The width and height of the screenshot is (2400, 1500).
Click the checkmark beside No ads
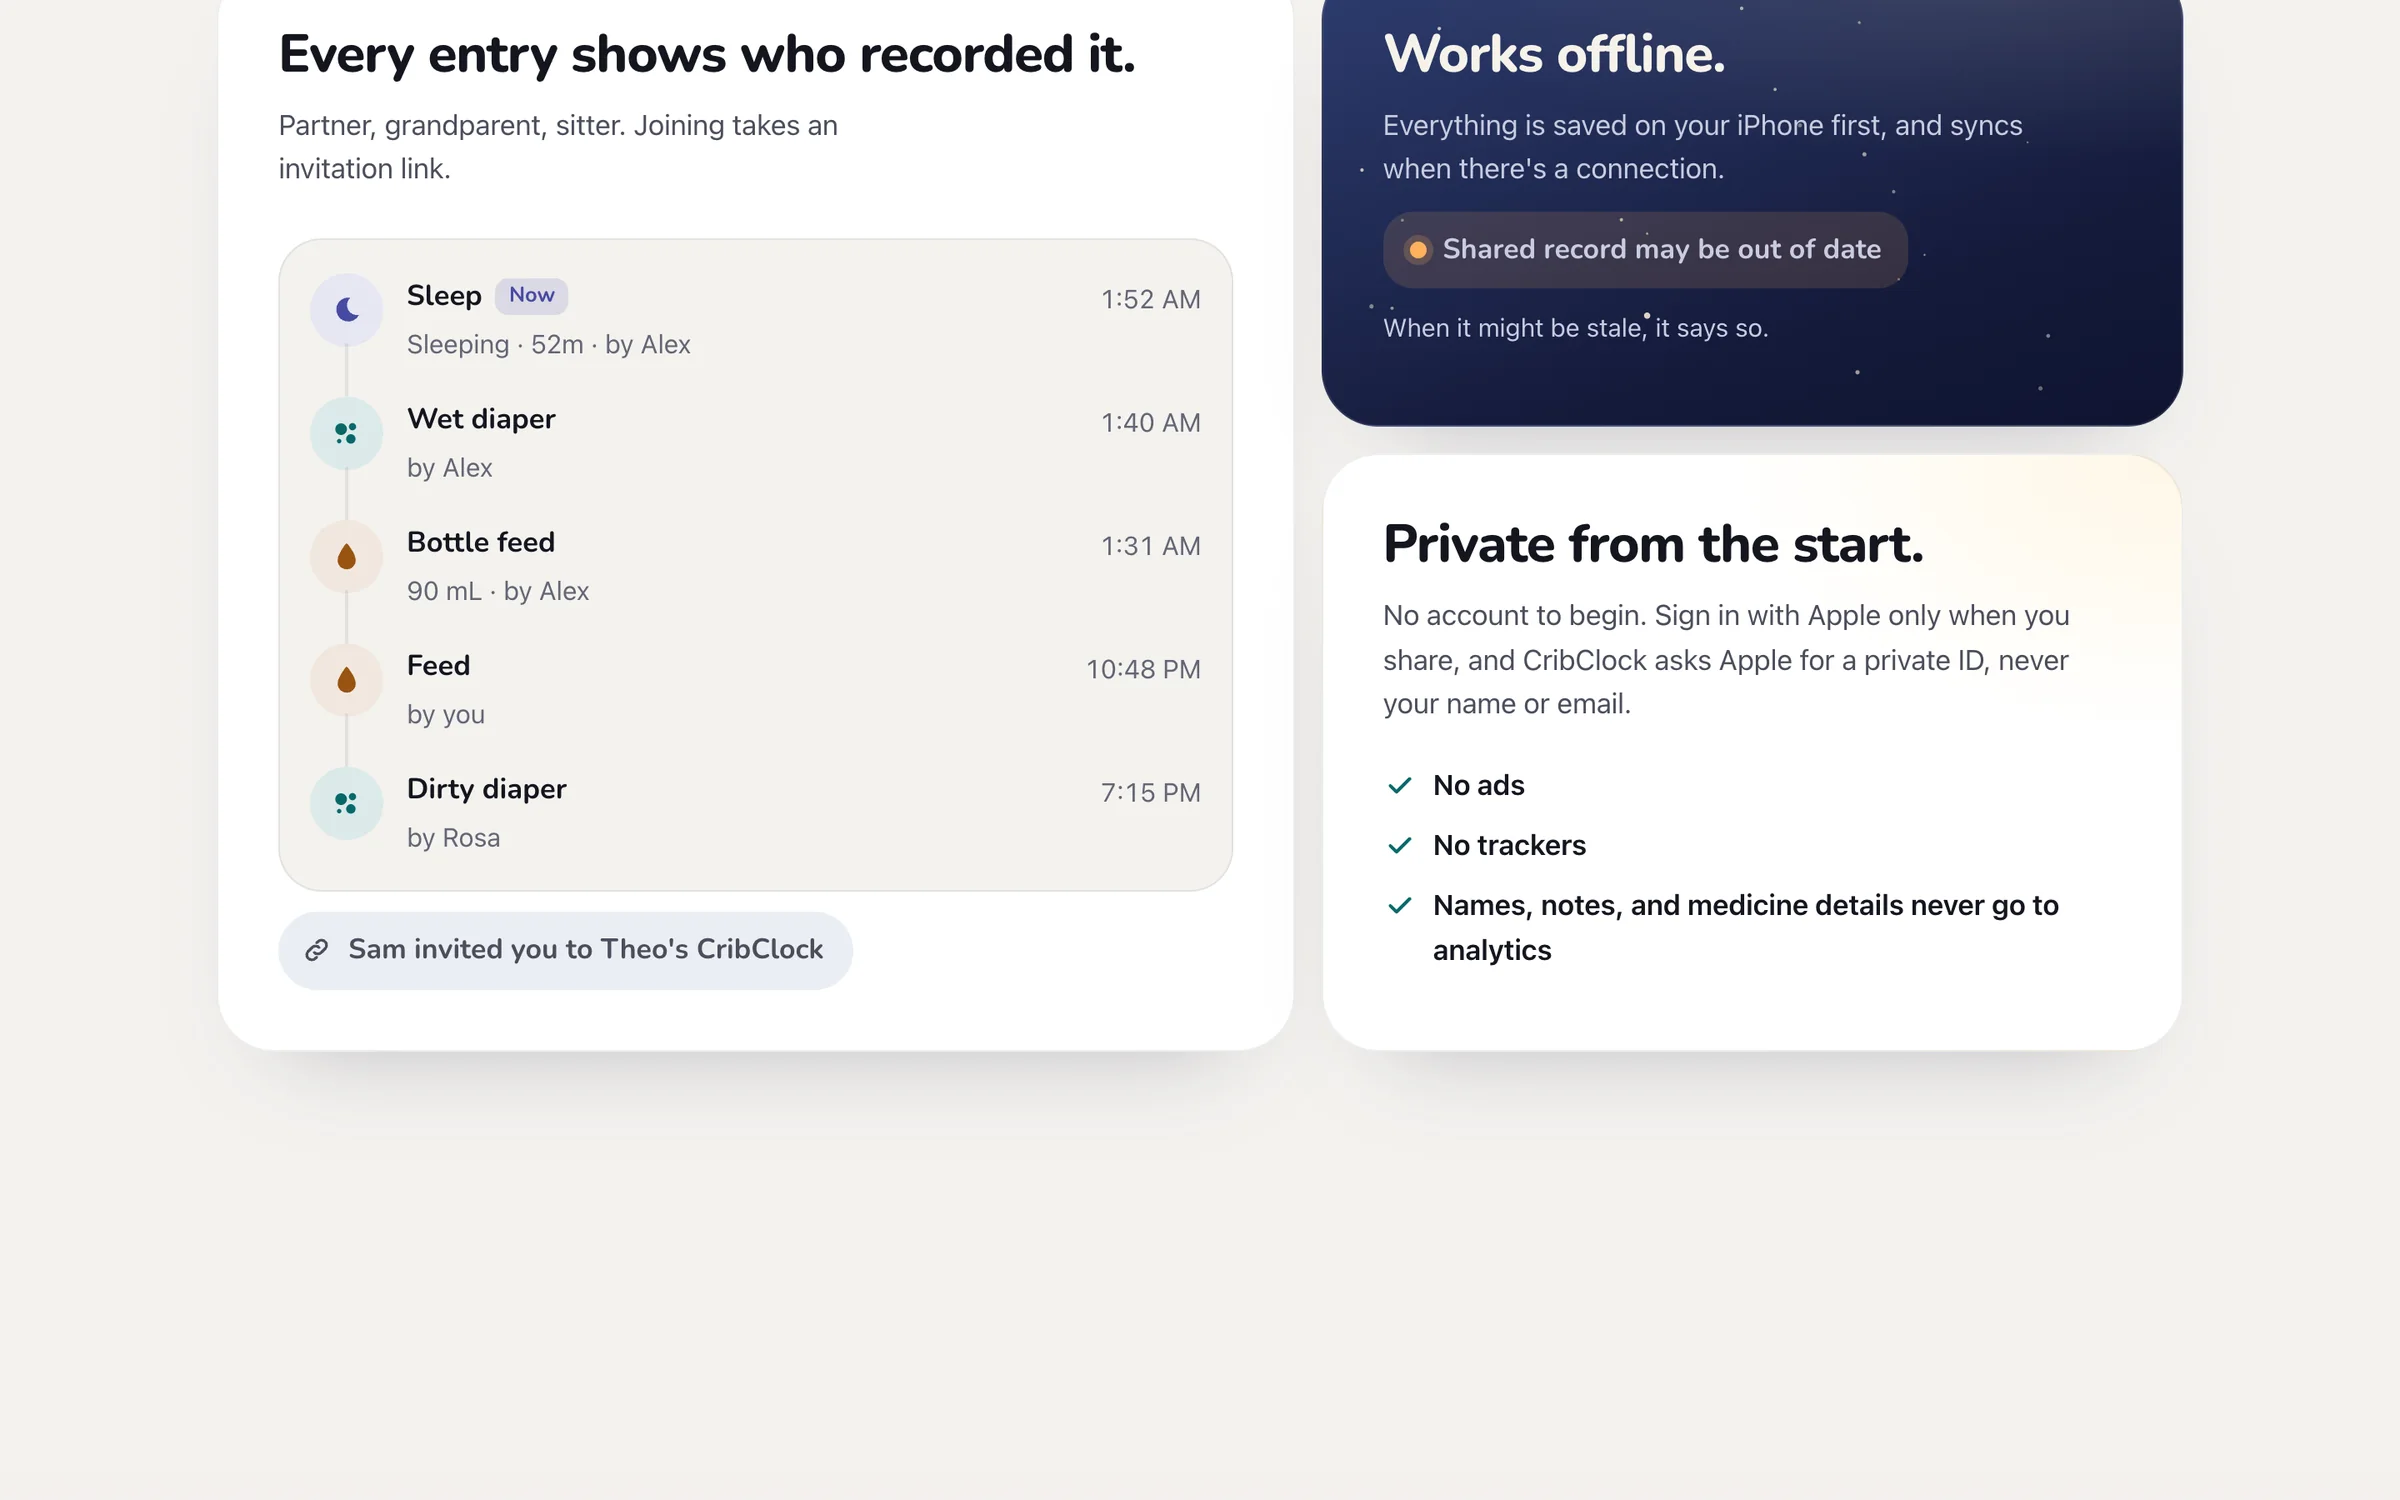coord(1400,786)
